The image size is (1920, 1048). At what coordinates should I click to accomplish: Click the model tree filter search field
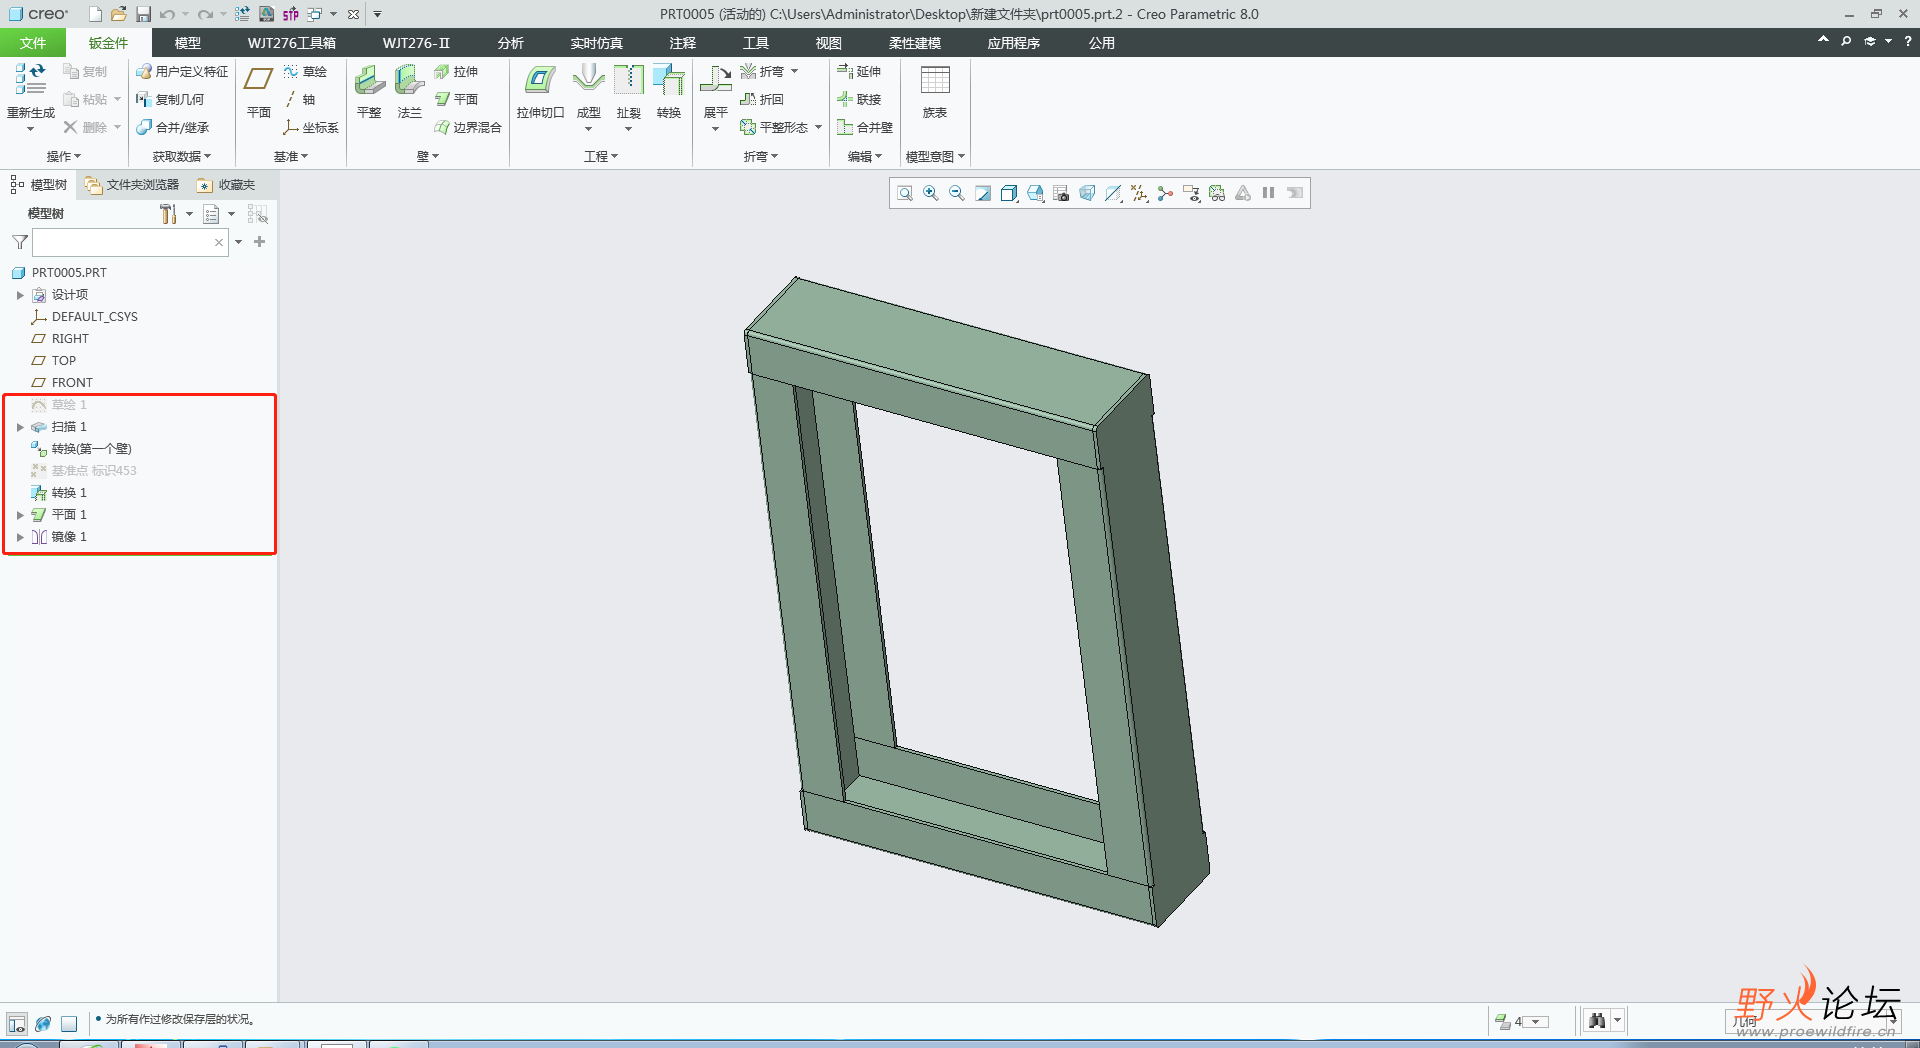122,242
